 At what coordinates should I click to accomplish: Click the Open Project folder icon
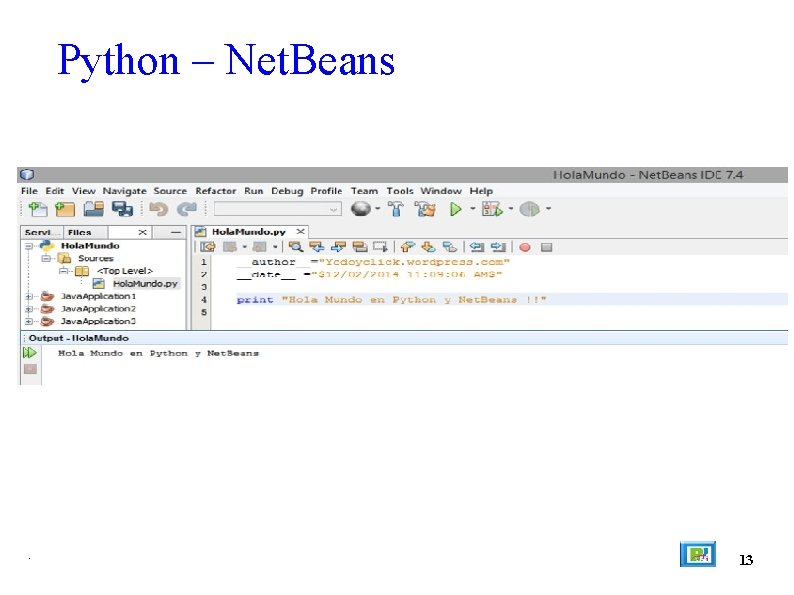94,209
